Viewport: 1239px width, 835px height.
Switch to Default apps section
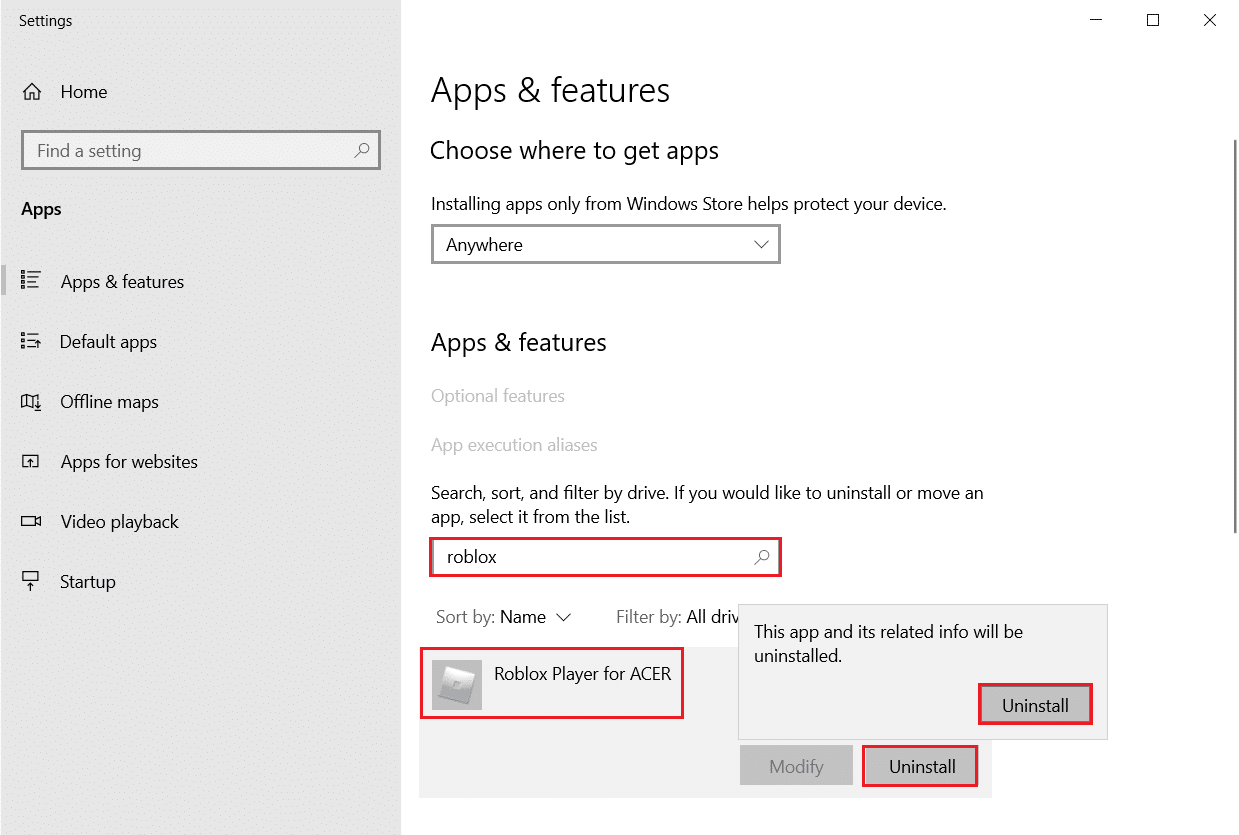pos(108,341)
